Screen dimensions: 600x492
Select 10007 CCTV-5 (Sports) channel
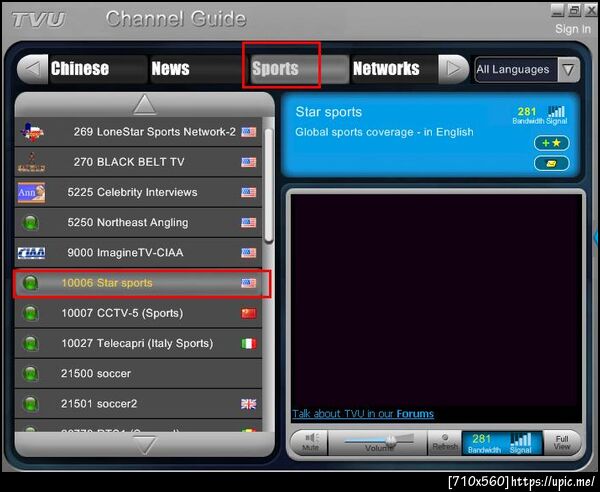[138, 313]
